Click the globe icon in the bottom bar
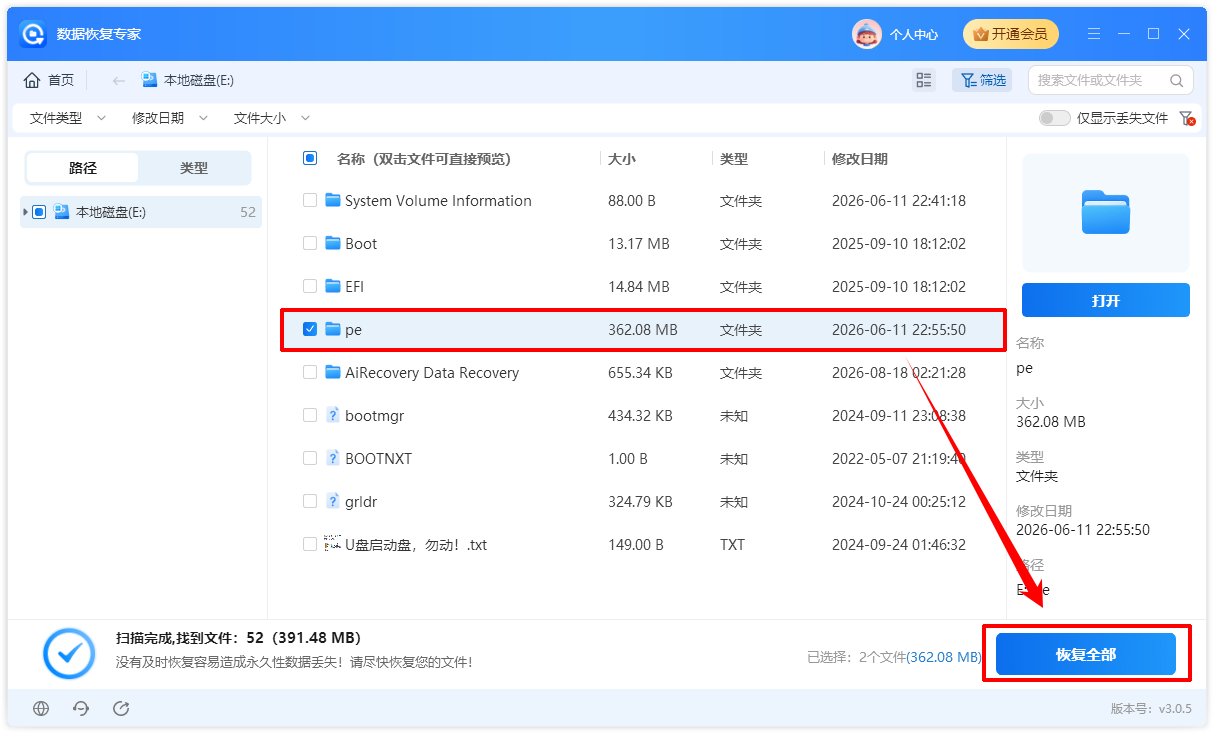Image resolution: width=1214 pixels, height=734 pixels. (x=41, y=708)
